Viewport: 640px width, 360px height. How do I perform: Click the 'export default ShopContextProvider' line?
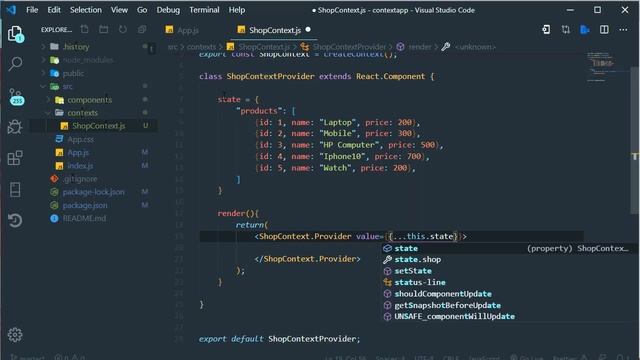pyautogui.click(x=280, y=339)
